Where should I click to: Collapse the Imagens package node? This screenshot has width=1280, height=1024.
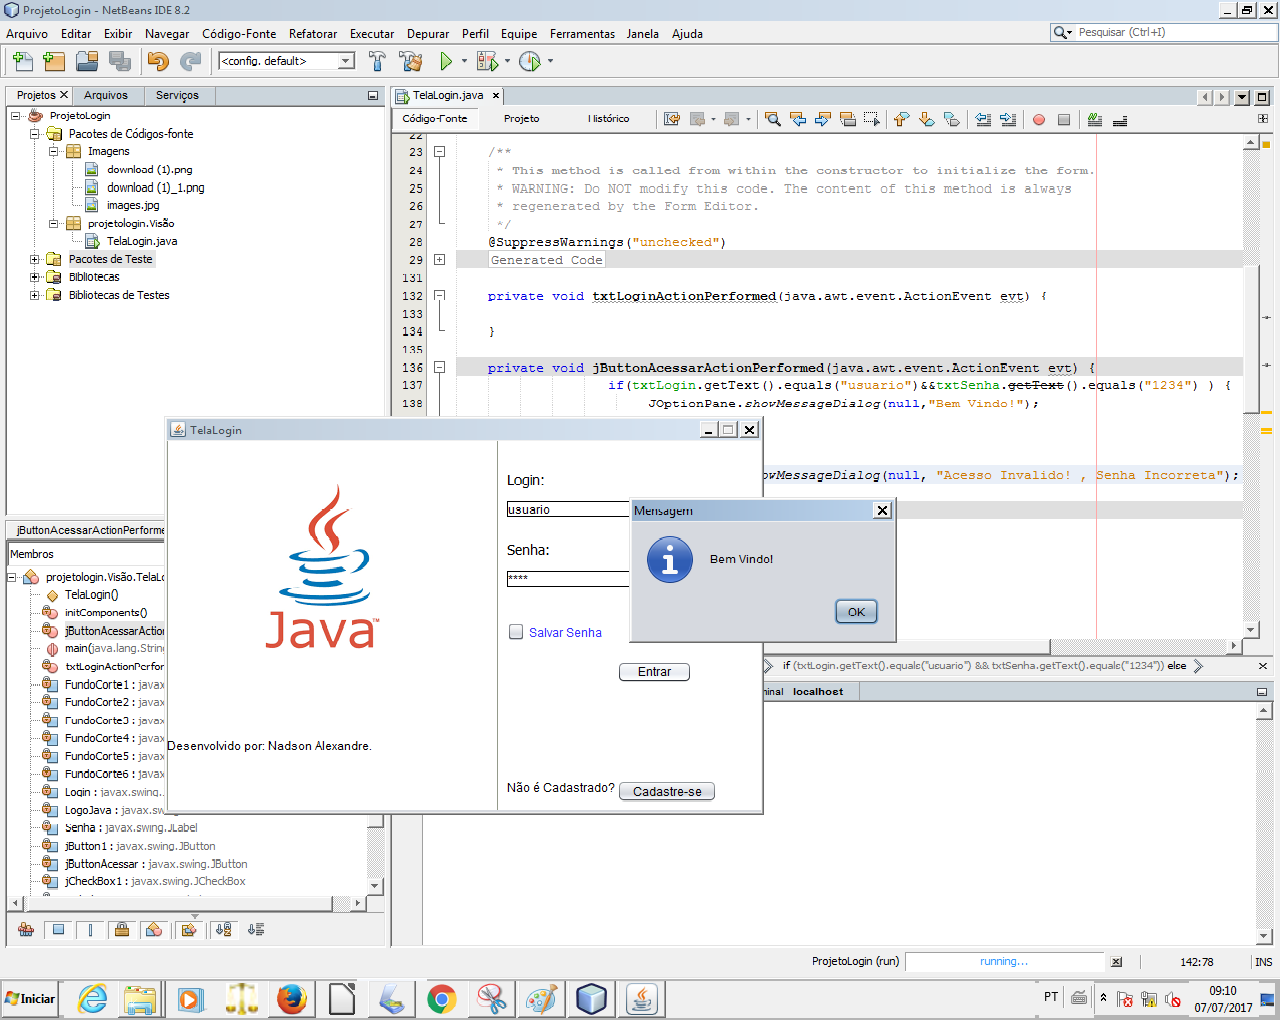54,152
